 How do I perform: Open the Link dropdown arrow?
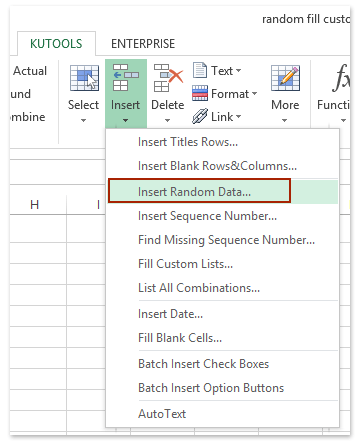[238, 117]
